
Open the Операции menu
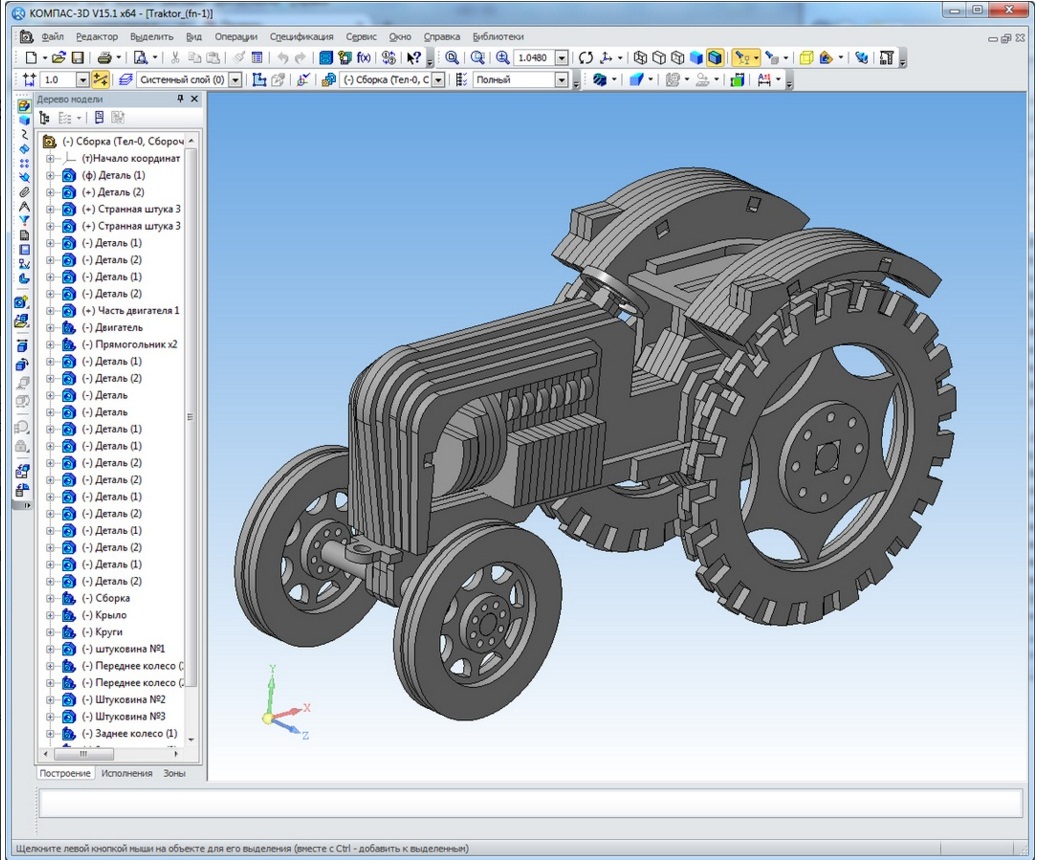click(236, 37)
